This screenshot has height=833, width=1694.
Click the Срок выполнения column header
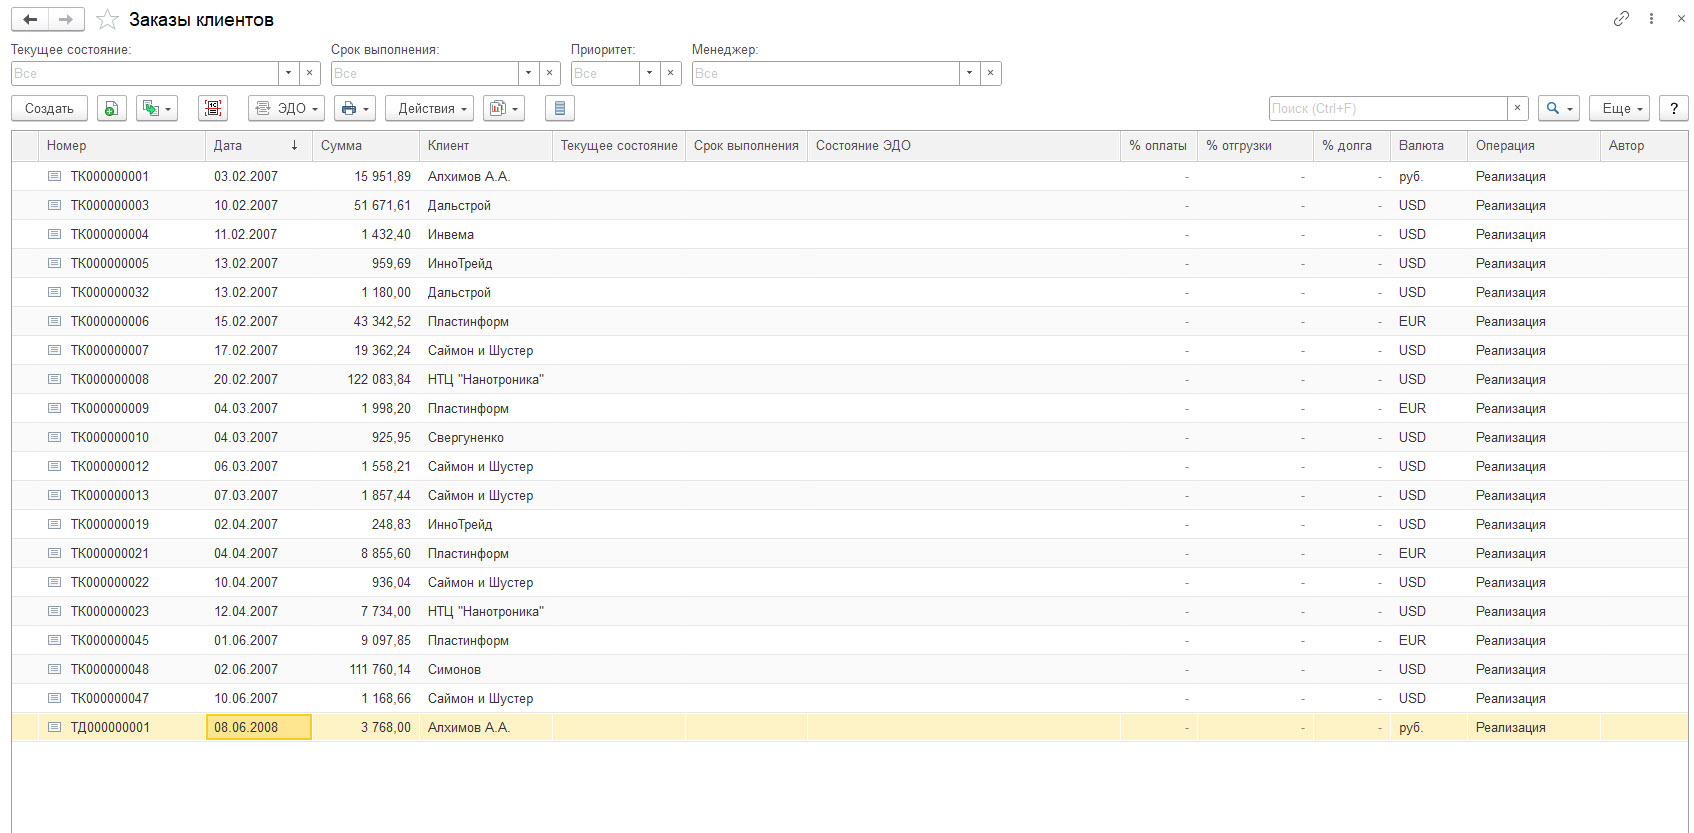tap(746, 145)
